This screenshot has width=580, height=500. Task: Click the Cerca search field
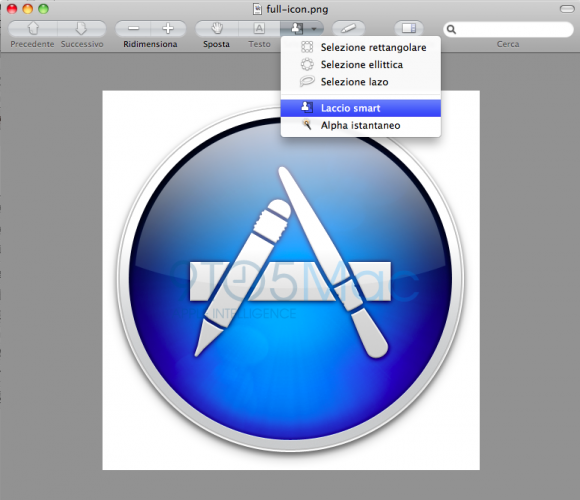(508, 29)
